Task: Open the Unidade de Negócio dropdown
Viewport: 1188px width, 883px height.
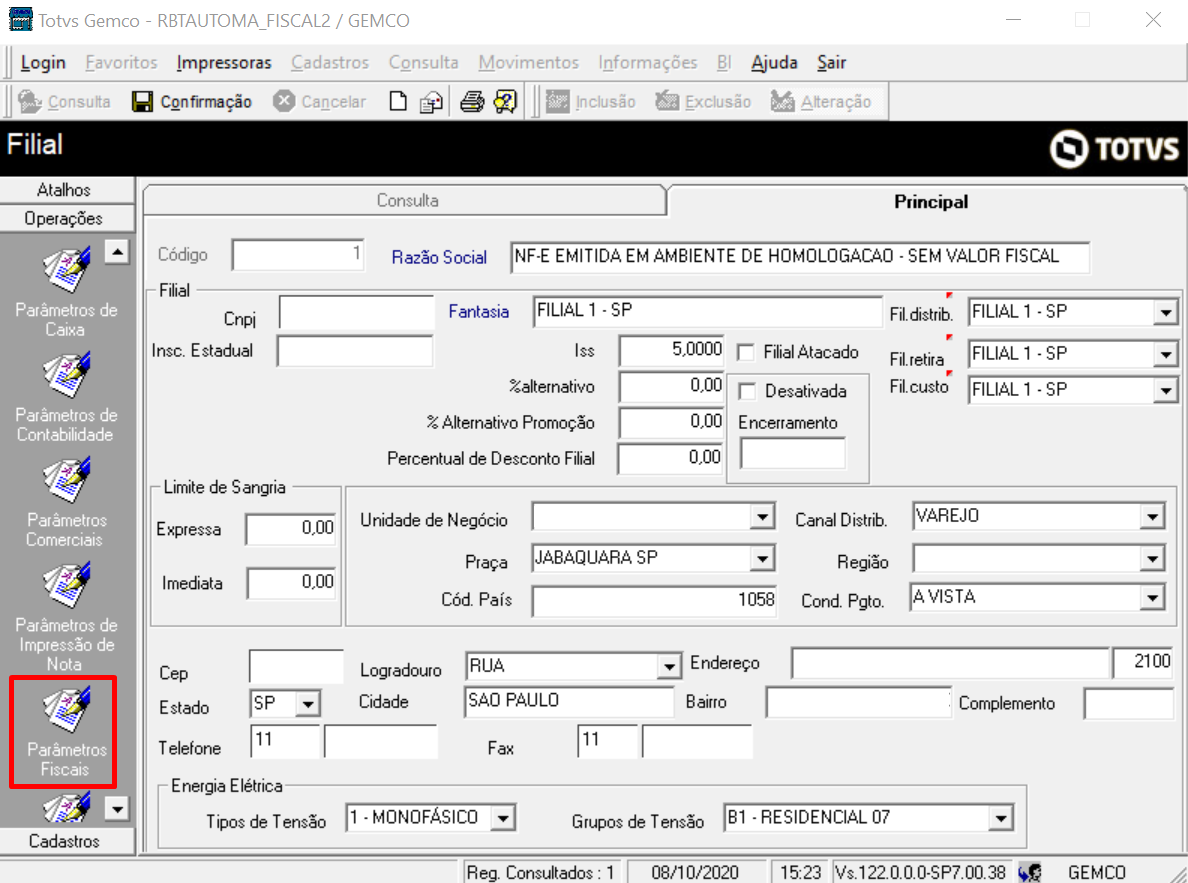Action: (x=762, y=517)
